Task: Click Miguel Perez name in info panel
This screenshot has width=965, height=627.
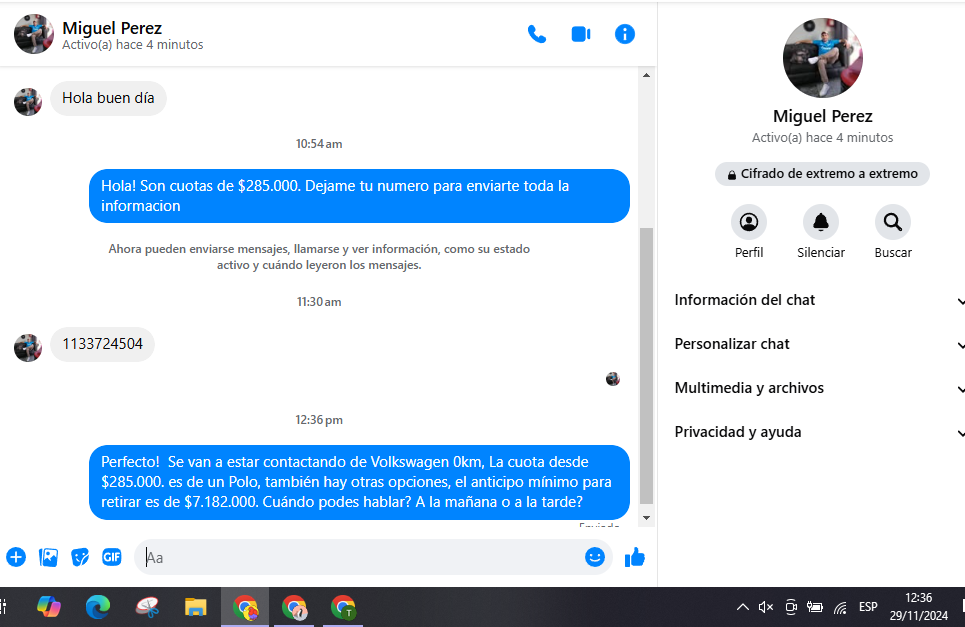Action: pos(823,116)
